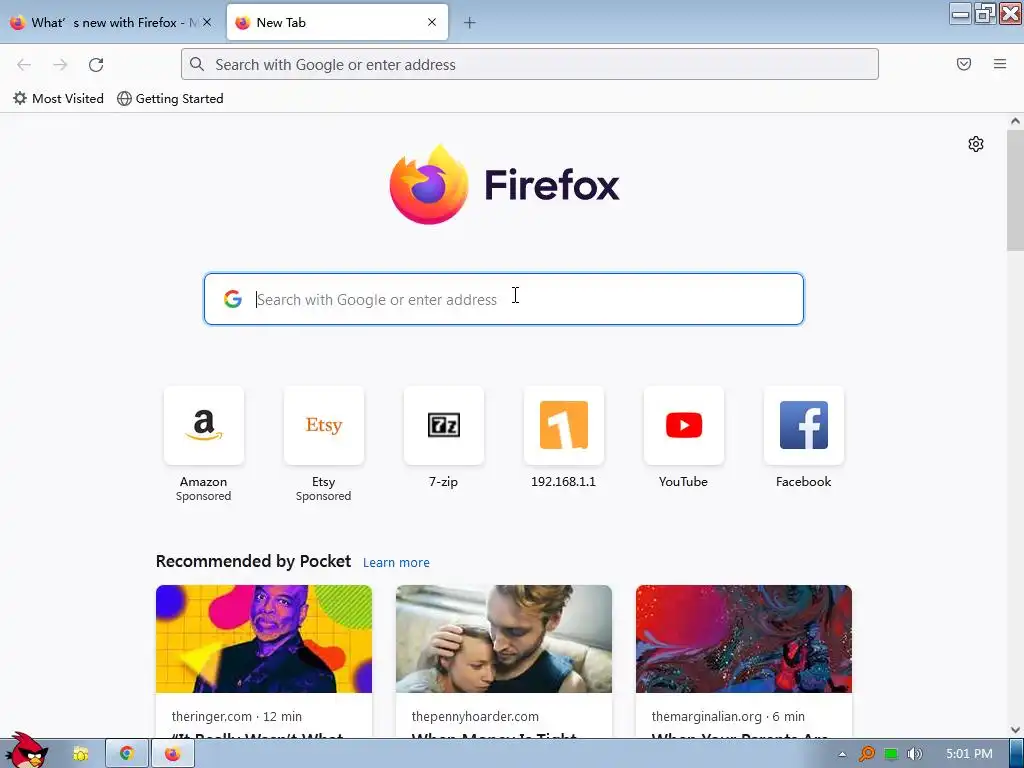Image resolution: width=1024 pixels, height=768 pixels.
Task: Click the Firefox logo on page
Action: (504, 185)
